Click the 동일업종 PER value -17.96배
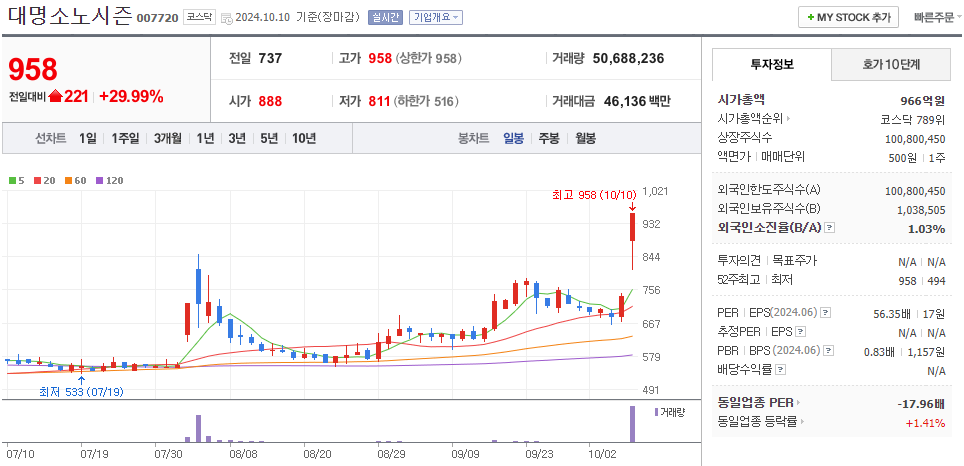964x466 pixels. click(921, 404)
